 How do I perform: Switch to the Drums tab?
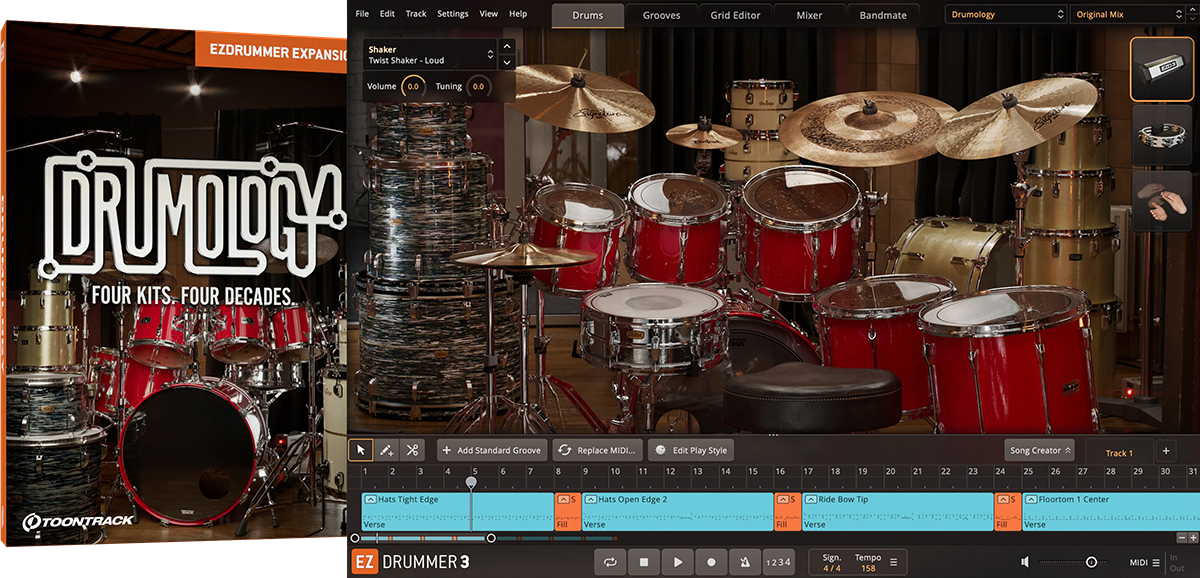(x=588, y=15)
